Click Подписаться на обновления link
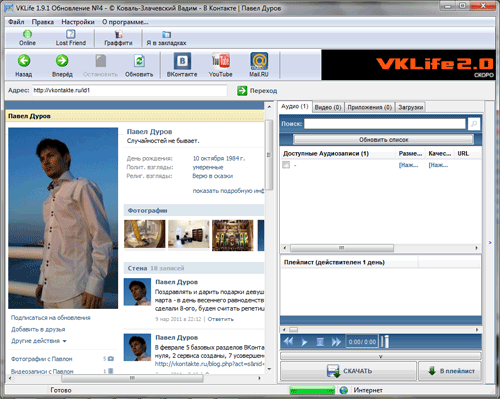This screenshot has width=500, height=399. pos(51,318)
